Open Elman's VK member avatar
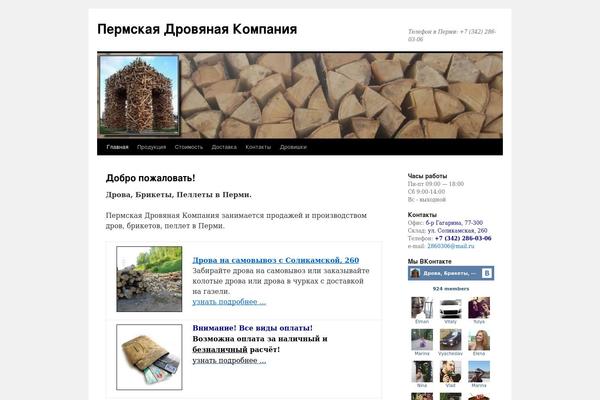Screen dimensions: 600x400 tap(422, 308)
